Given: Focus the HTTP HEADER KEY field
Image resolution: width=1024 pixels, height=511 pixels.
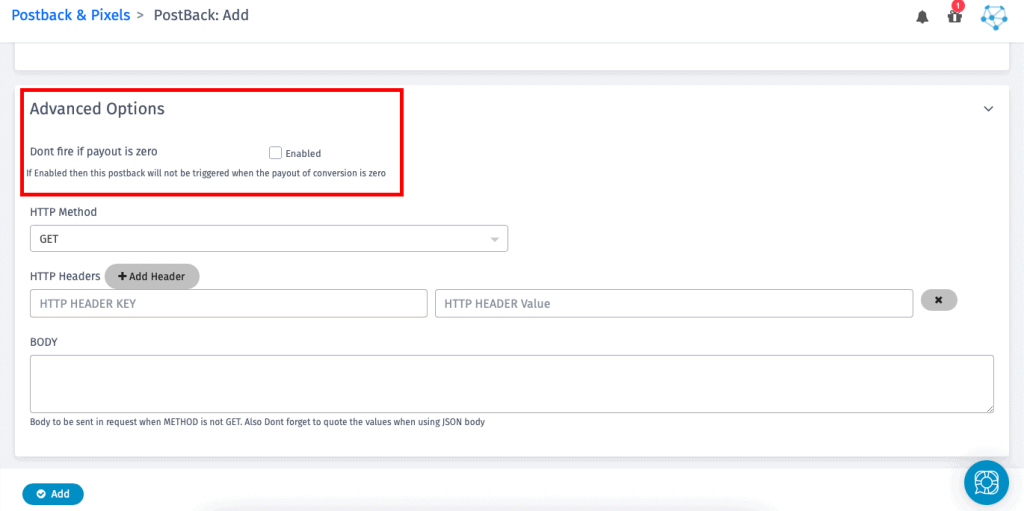Looking at the screenshot, I should click(x=229, y=303).
